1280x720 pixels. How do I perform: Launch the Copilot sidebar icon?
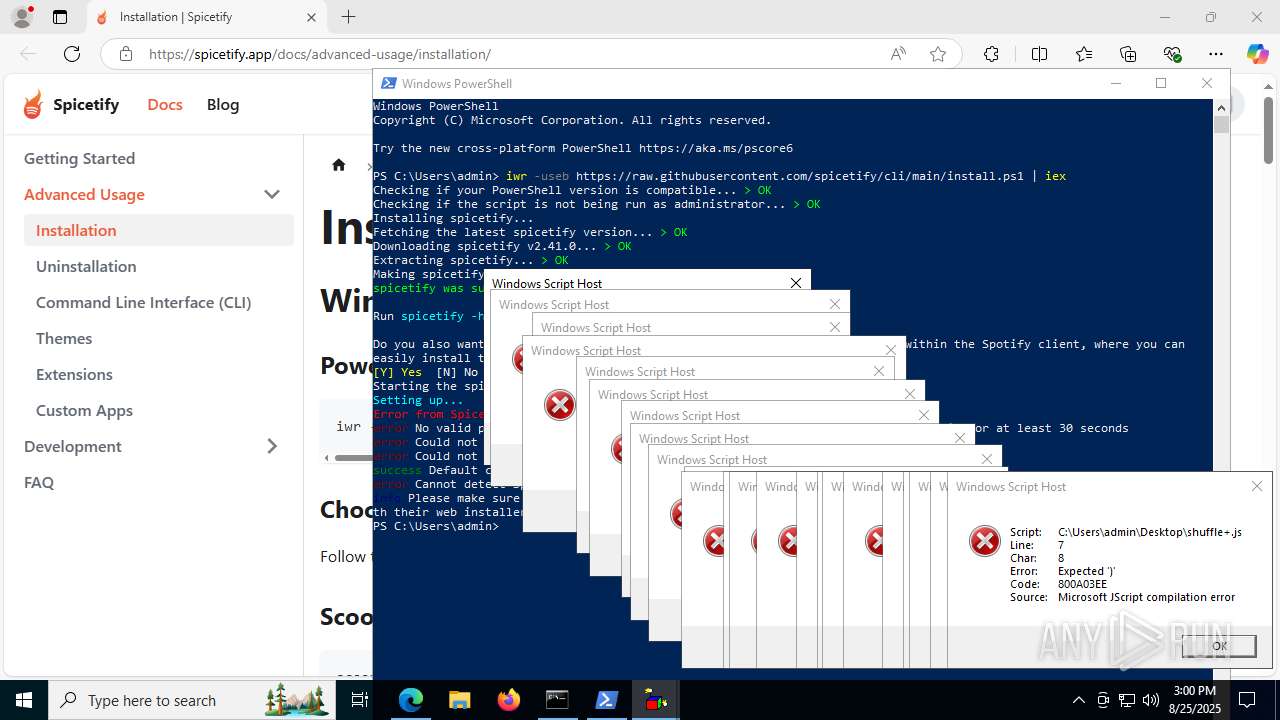1257,54
